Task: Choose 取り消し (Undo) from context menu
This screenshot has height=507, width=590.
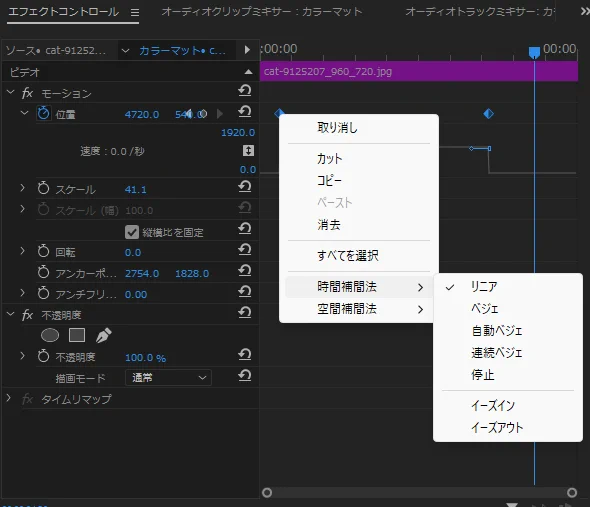Action: (x=359, y=128)
